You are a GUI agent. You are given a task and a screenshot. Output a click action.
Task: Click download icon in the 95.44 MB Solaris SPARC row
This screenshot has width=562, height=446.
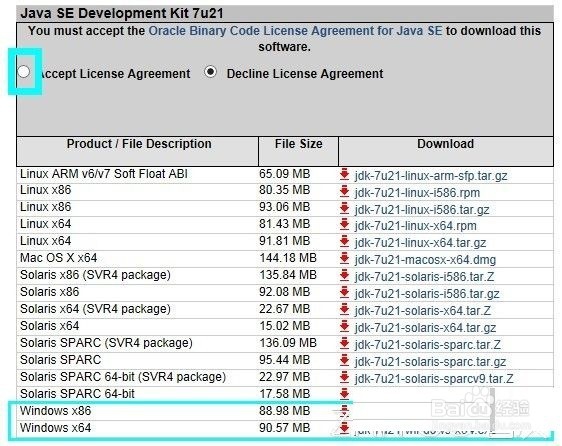[344, 360]
